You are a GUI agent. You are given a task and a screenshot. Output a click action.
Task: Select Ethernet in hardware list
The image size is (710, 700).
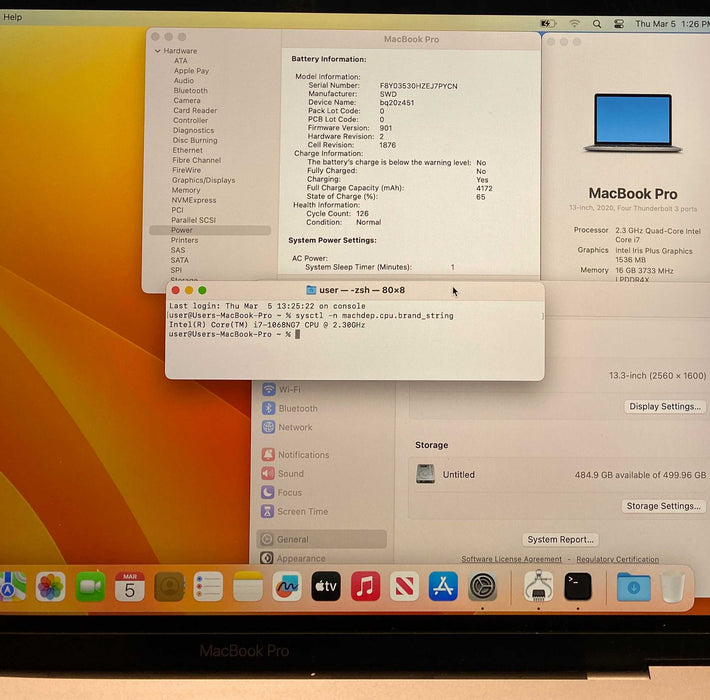[187, 150]
